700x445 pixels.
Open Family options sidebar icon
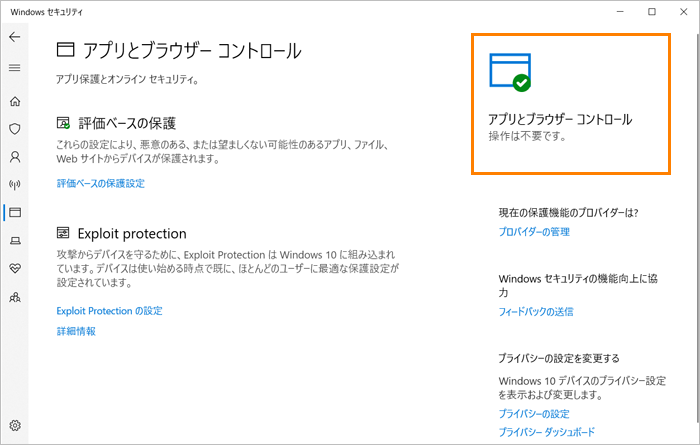[x=15, y=297]
